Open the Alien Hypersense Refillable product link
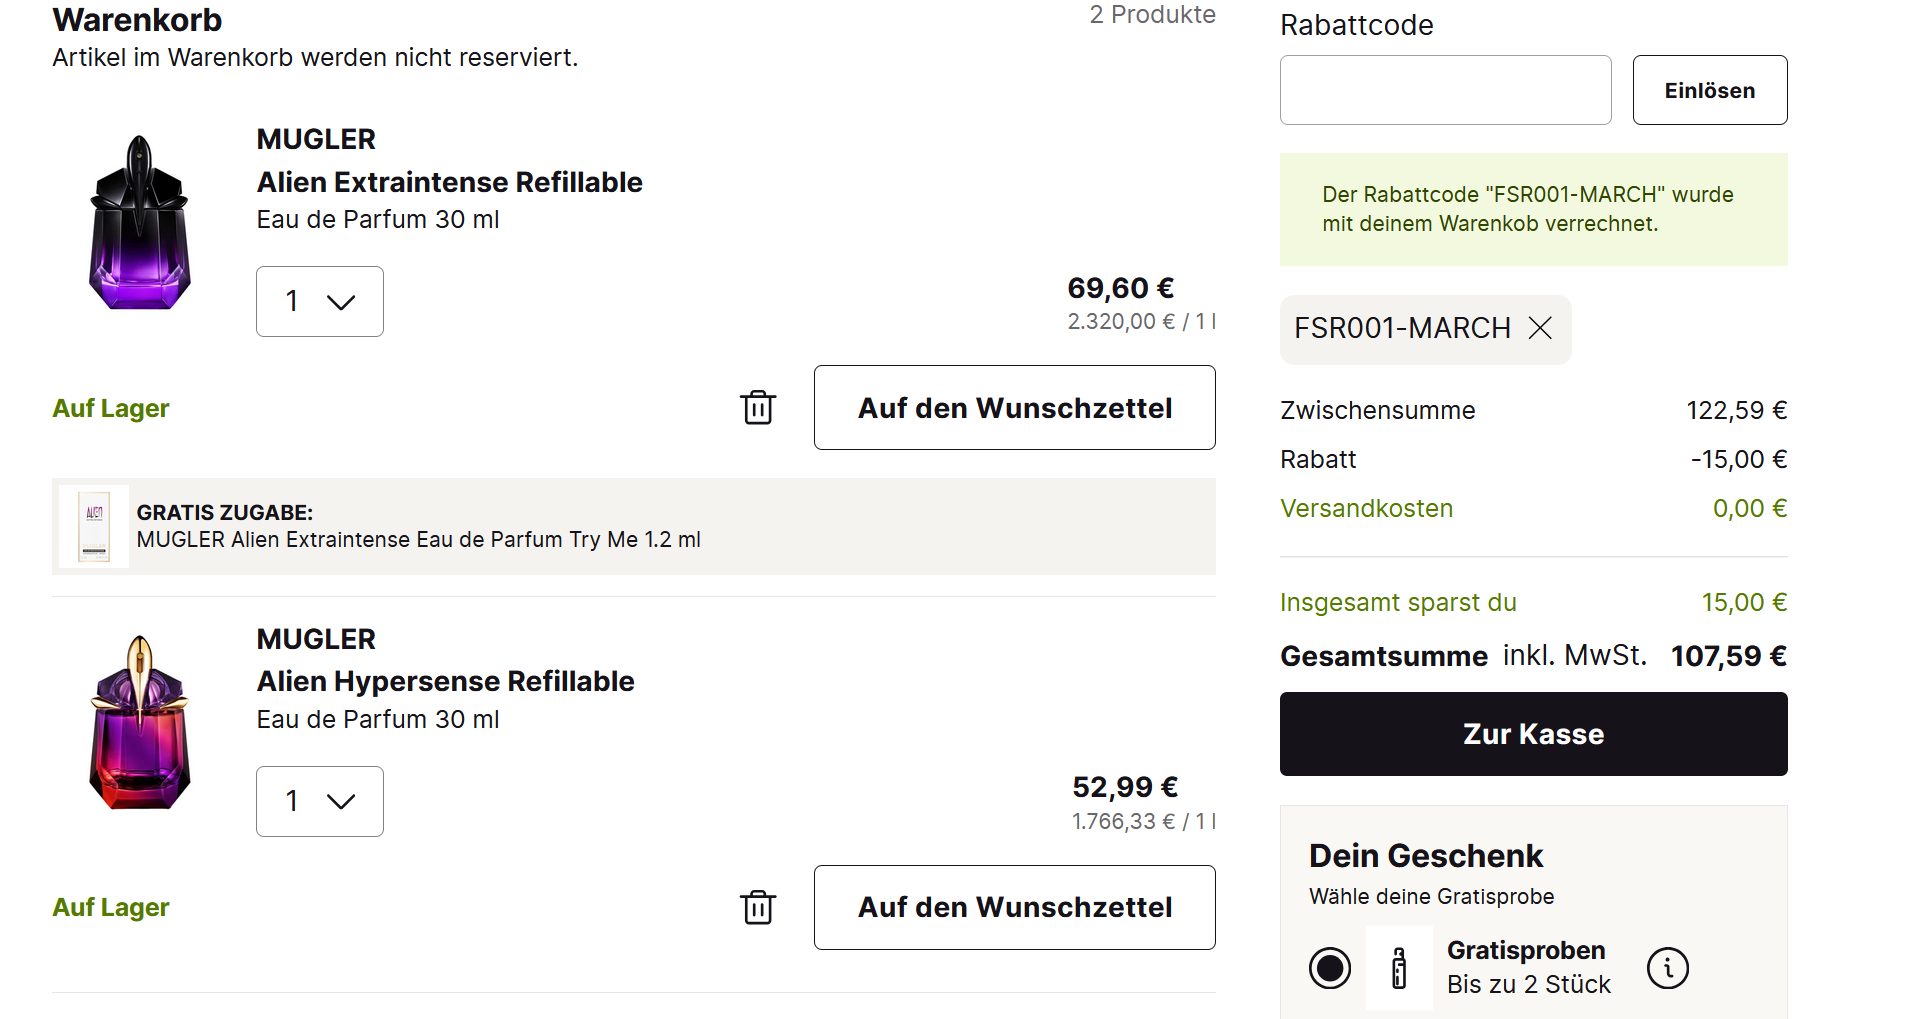This screenshot has width=1906, height=1019. pos(445,681)
